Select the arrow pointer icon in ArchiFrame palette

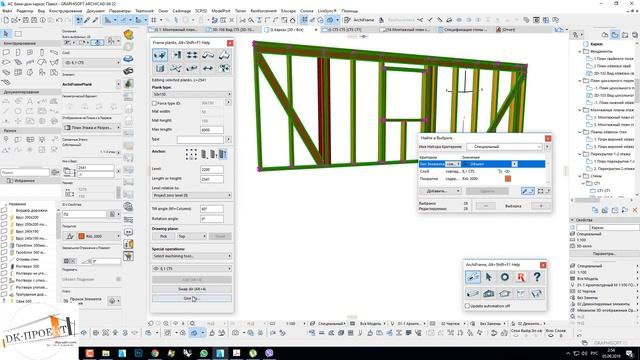tap(489, 277)
